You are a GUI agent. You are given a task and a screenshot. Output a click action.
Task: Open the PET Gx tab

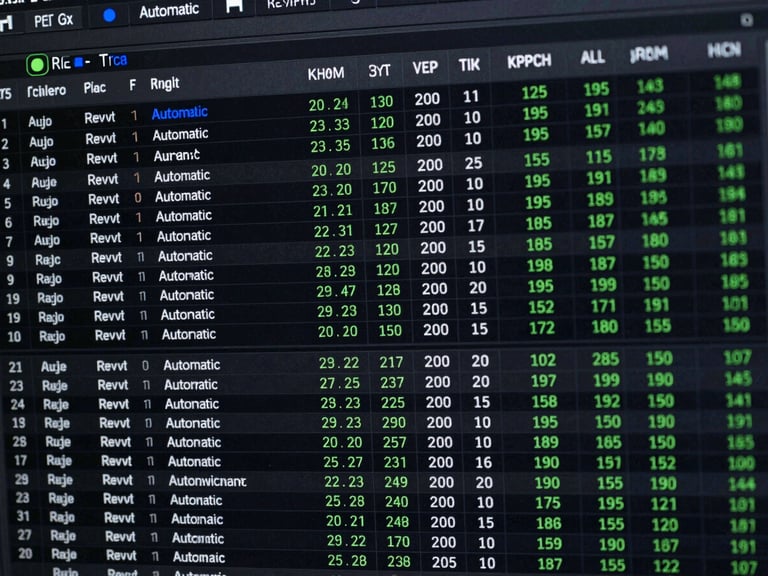pos(53,21)
